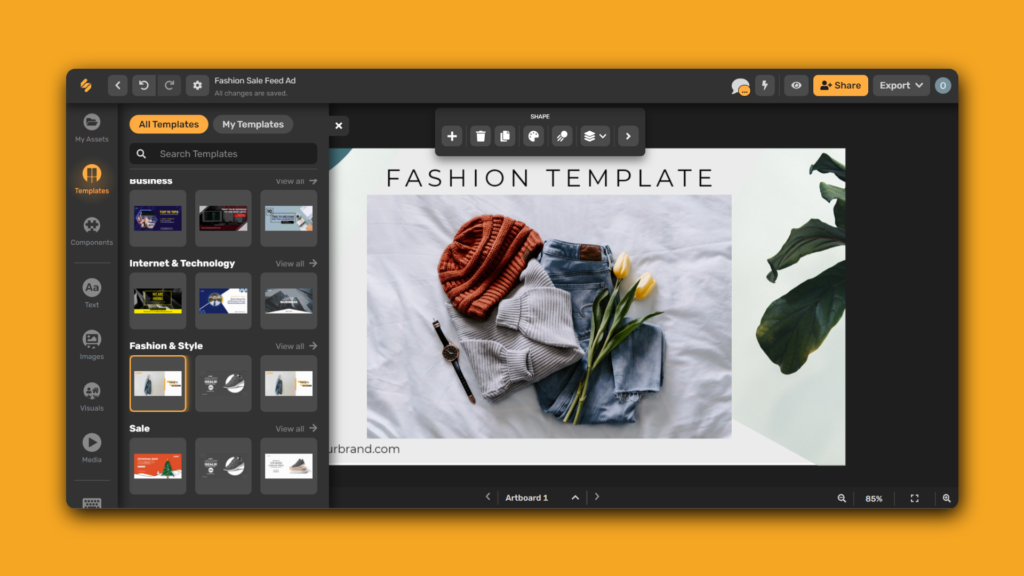Viewport: 1024px width, 576px height.
Task: Select the clothing photo on canvas
Action: [549, 317]
